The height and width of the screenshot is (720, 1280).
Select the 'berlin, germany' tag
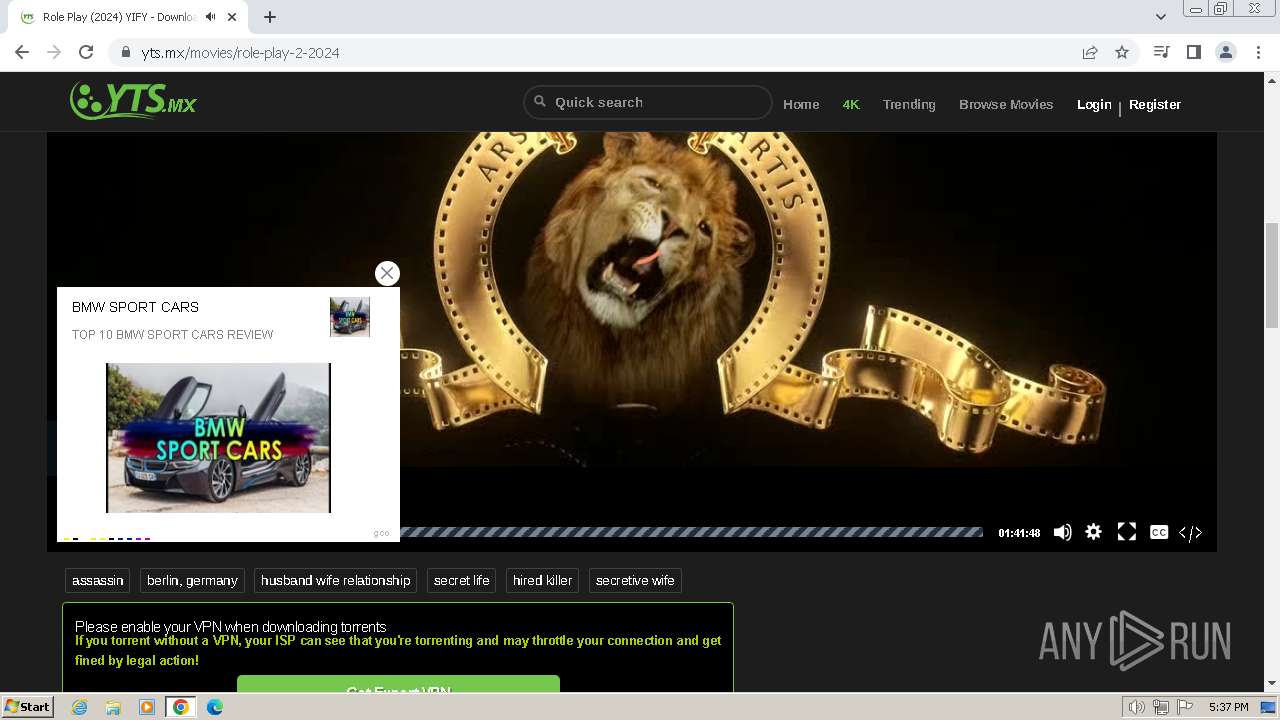[192, 580]
